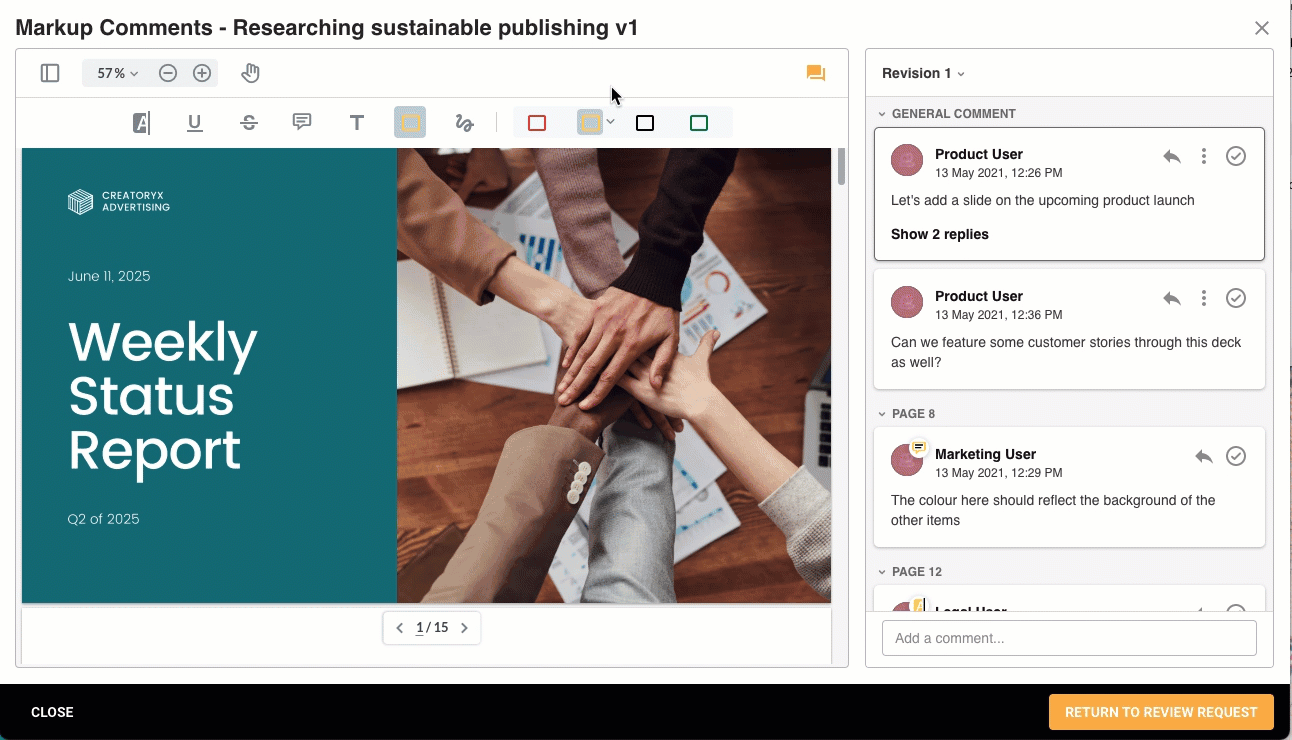Select the red rectangle color swatch
Image resolution: width=1292 pixels, height=740 pixels.
537,123
